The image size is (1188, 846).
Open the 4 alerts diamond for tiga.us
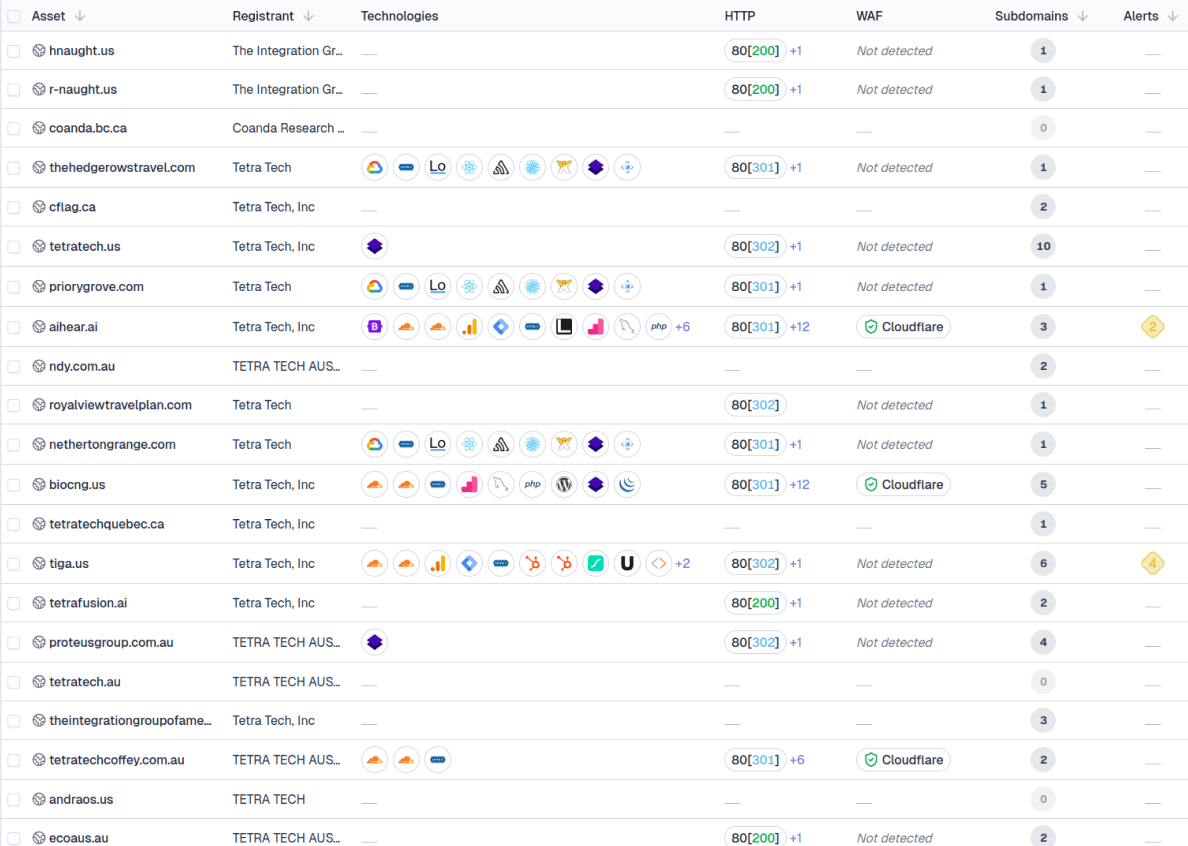[1152, 563]
